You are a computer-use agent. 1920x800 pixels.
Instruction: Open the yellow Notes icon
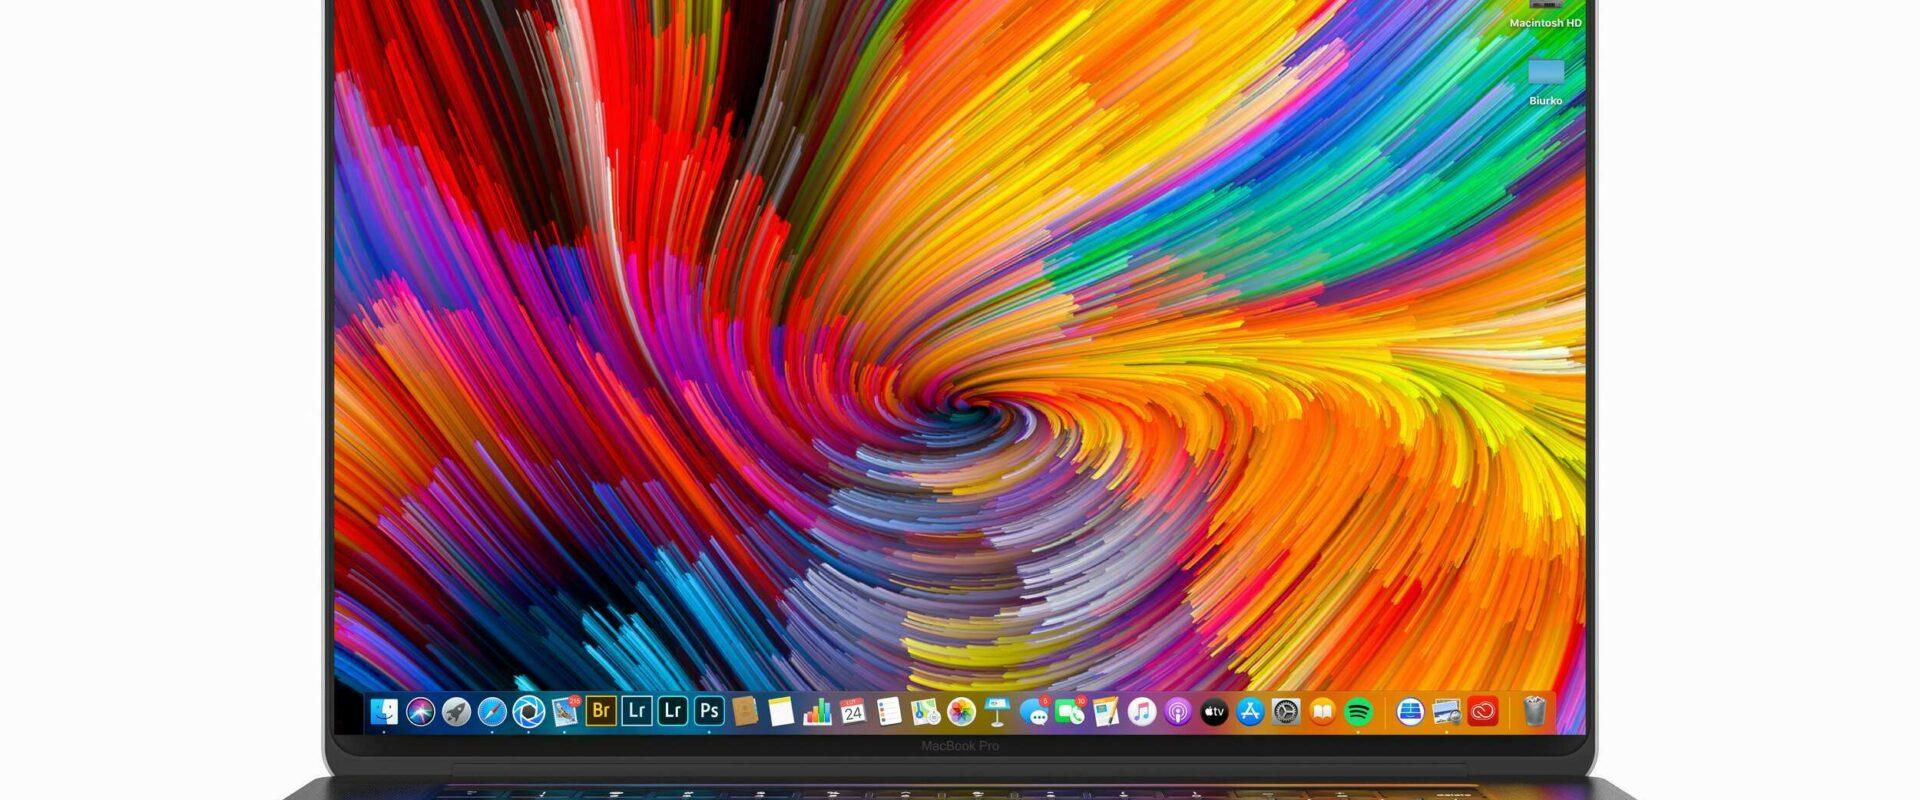[781, 711]
